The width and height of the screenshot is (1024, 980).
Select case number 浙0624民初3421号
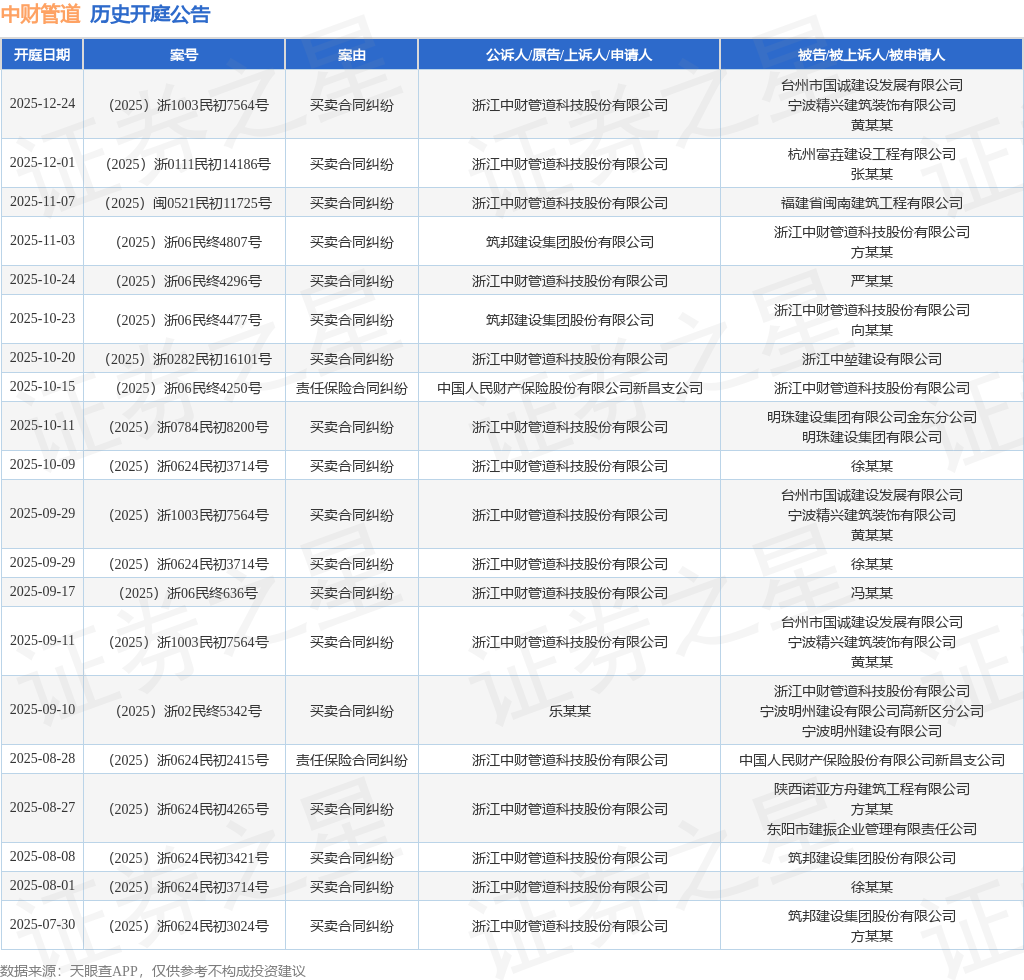click(189, 858)
